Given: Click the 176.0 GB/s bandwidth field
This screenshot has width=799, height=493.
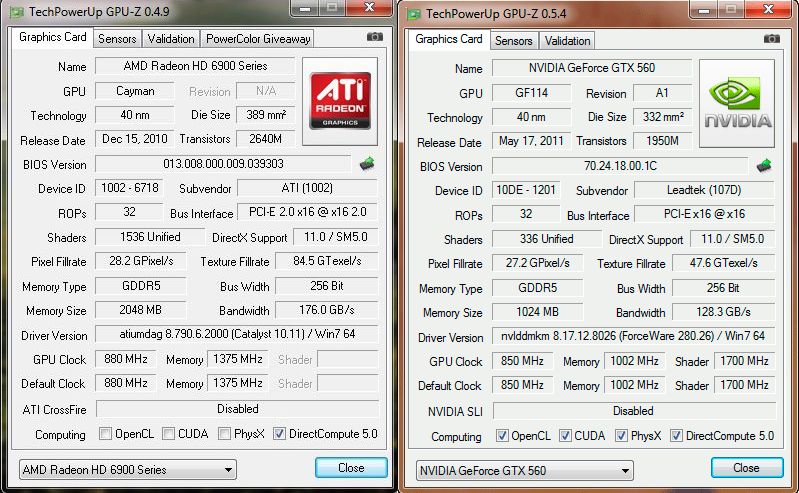Looking at the screenshot, I should (x=327, y=310).
